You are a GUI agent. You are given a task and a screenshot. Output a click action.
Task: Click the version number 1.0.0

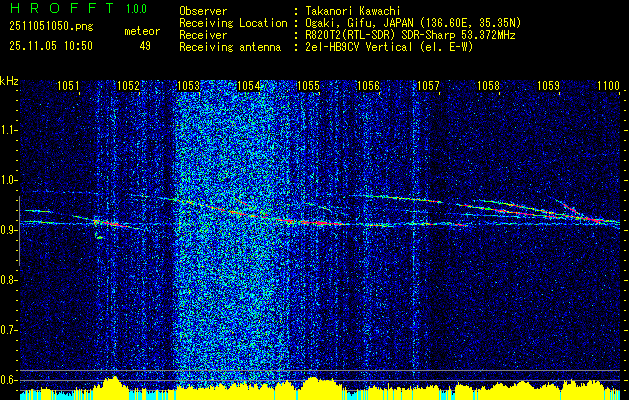pos(136,9)
